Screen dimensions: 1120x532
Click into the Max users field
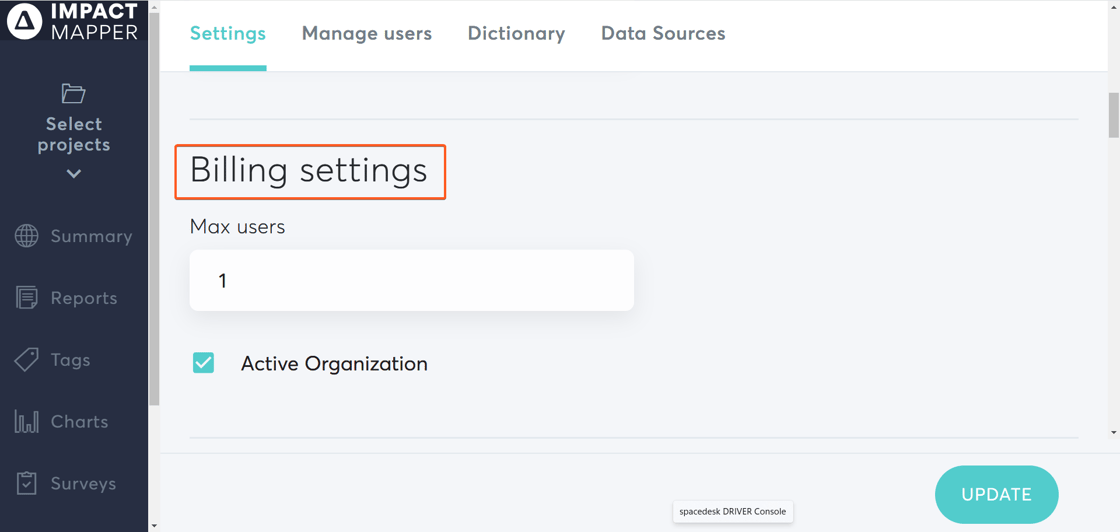411,280
